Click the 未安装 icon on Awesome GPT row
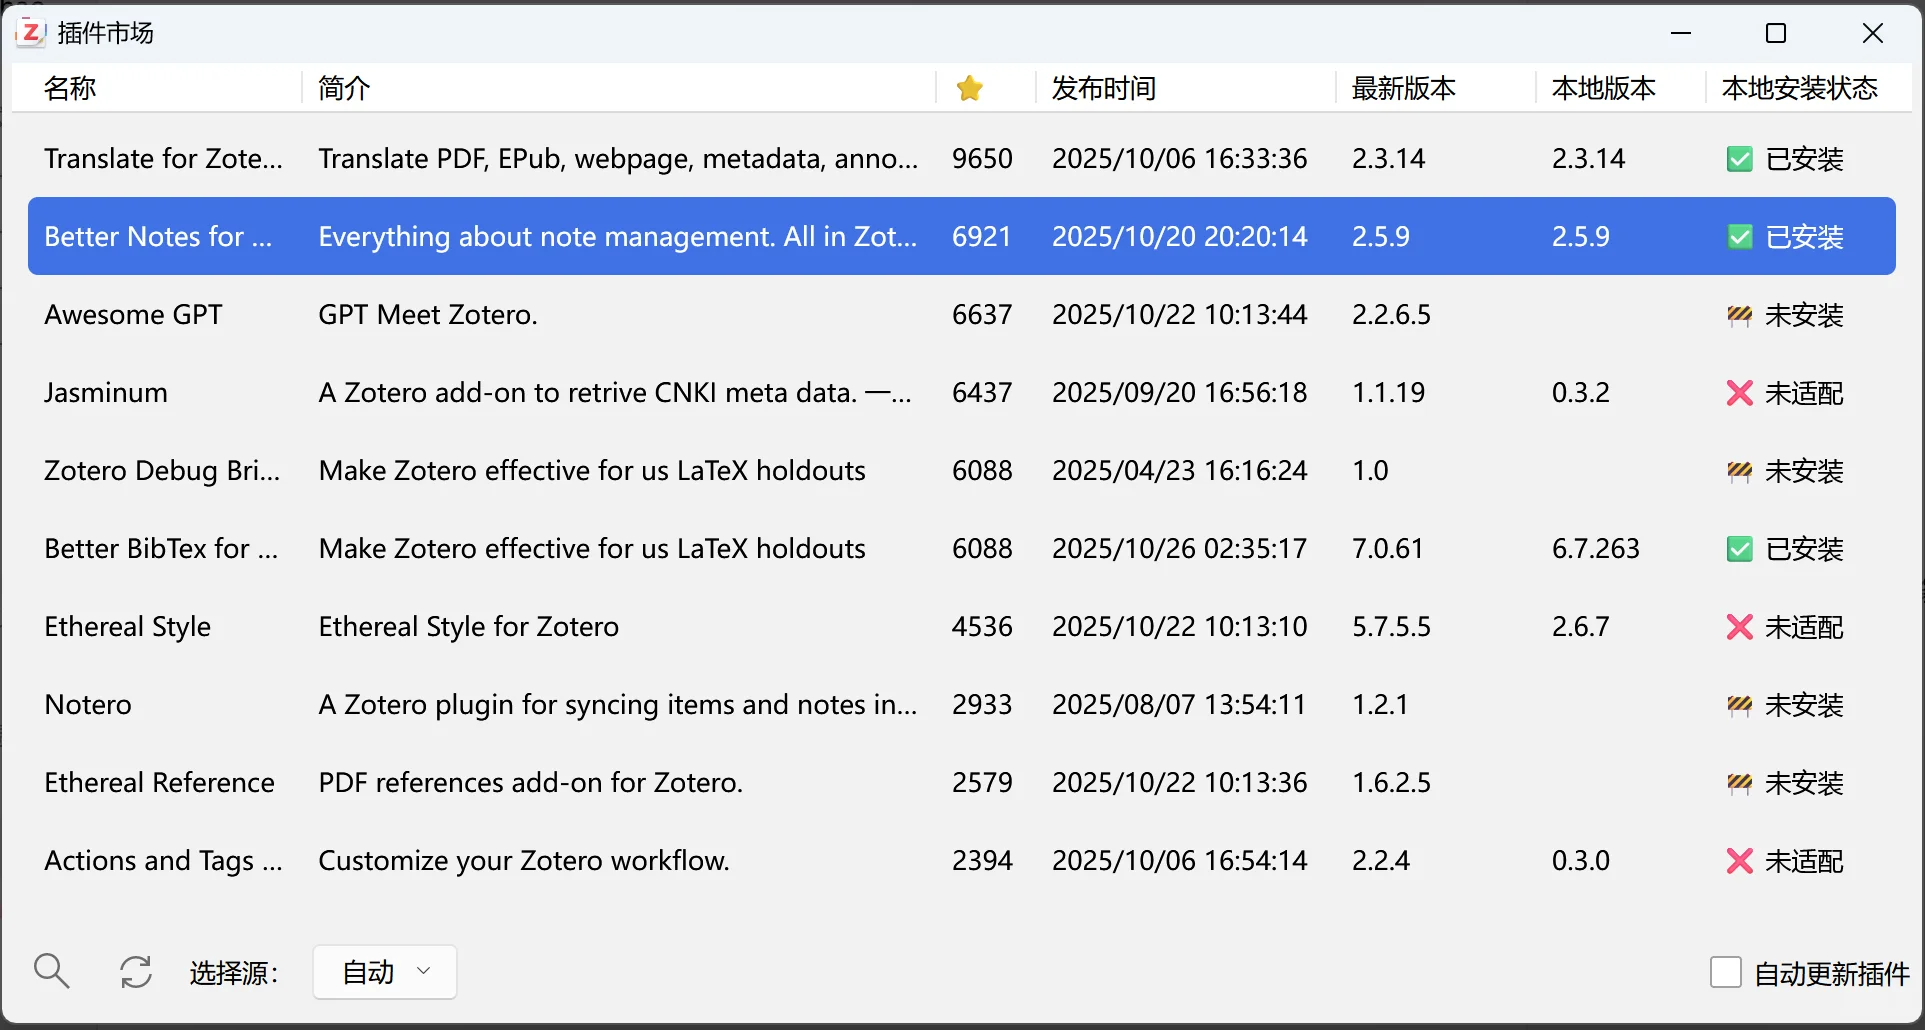This screenshot has height=1030, width=1925. 1740,314
